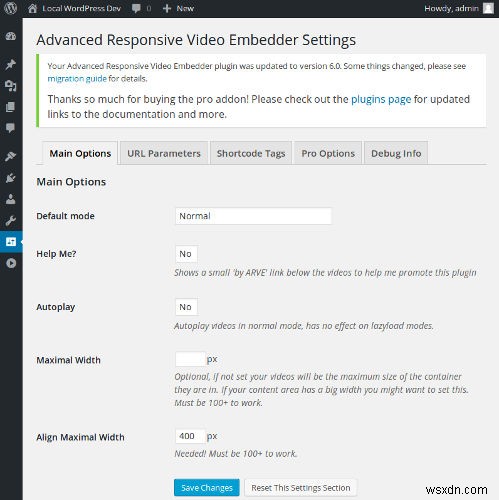This screenshot has width=499, height=500.
Task: Click the home icon for Local WordPress Dev
Action: pyautogui.click(x=32, y=8)
